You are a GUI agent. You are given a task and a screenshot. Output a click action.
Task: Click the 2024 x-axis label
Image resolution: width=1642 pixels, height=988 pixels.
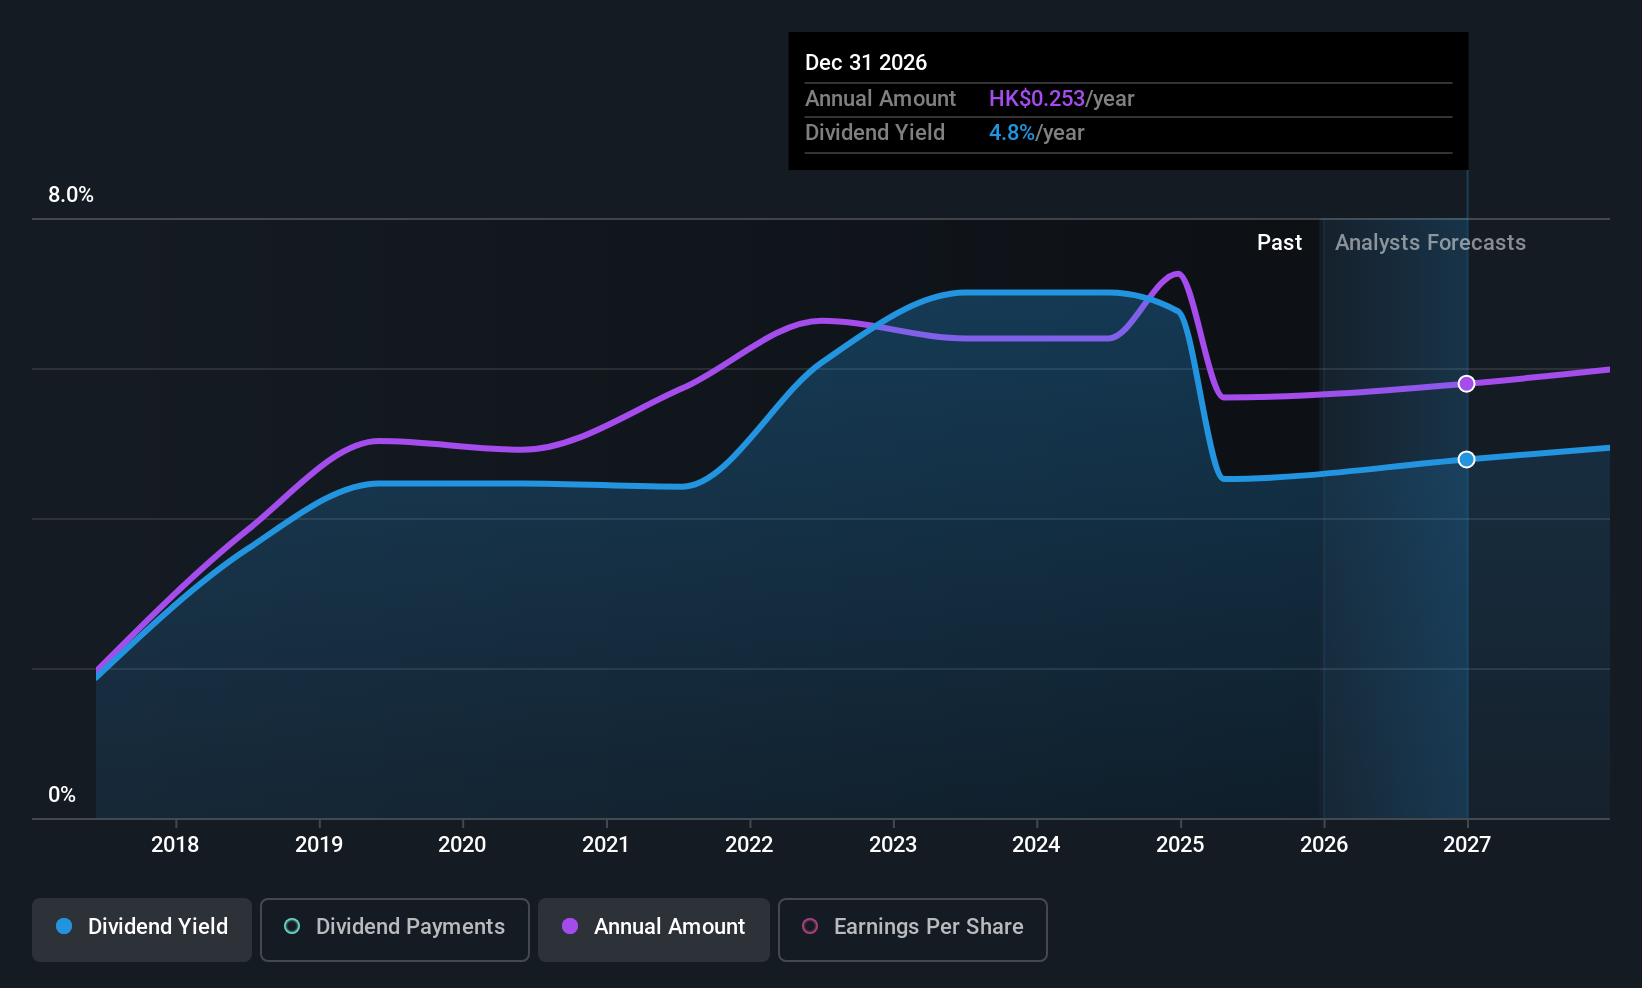1036,845
